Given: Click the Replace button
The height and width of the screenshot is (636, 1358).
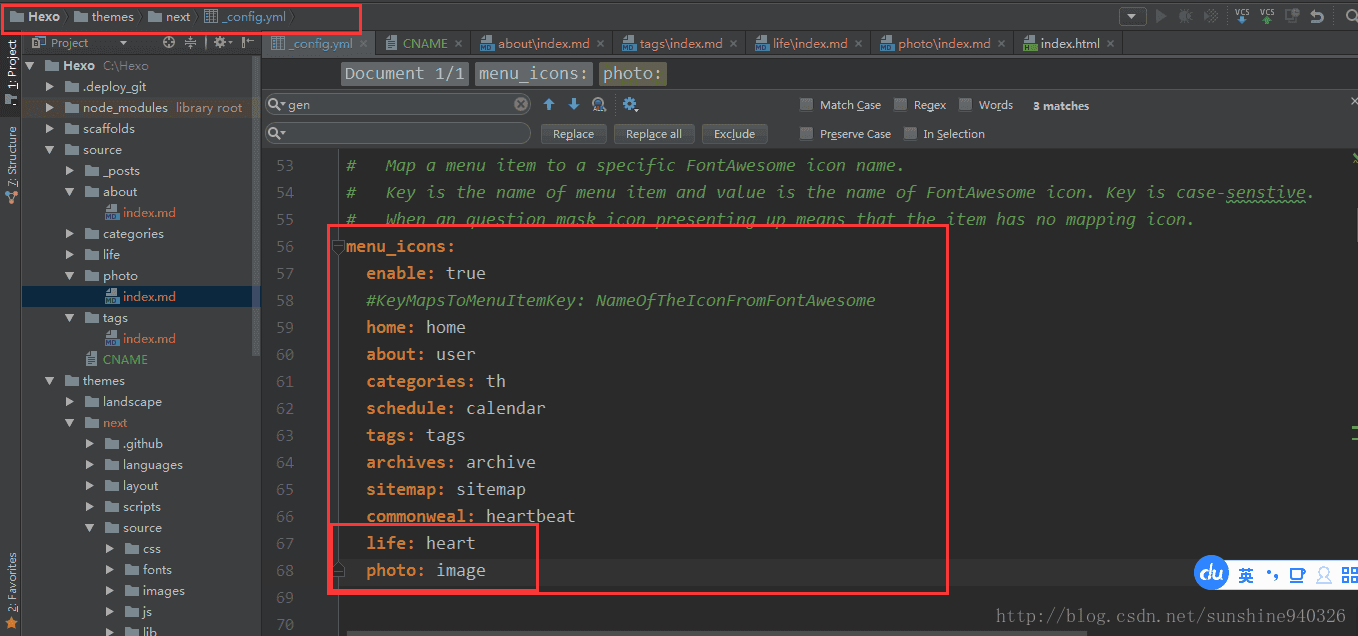Looking at the screenshot, I should 573,134.
